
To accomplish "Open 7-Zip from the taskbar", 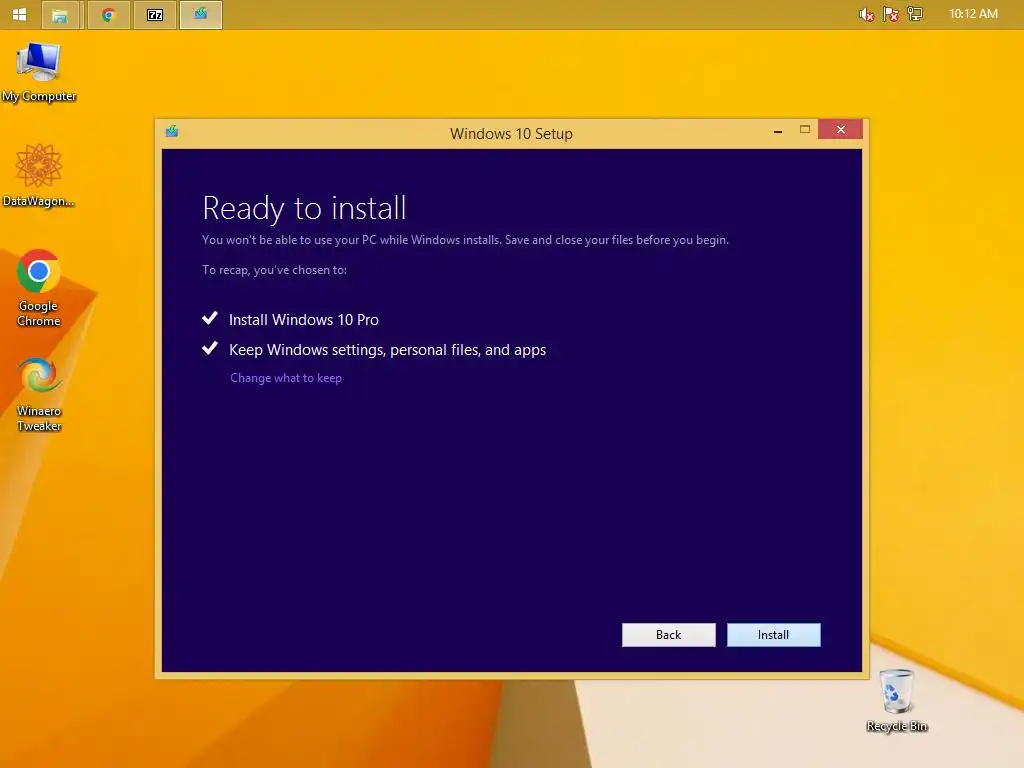I will pyautogui.click(x=155, y=15).
